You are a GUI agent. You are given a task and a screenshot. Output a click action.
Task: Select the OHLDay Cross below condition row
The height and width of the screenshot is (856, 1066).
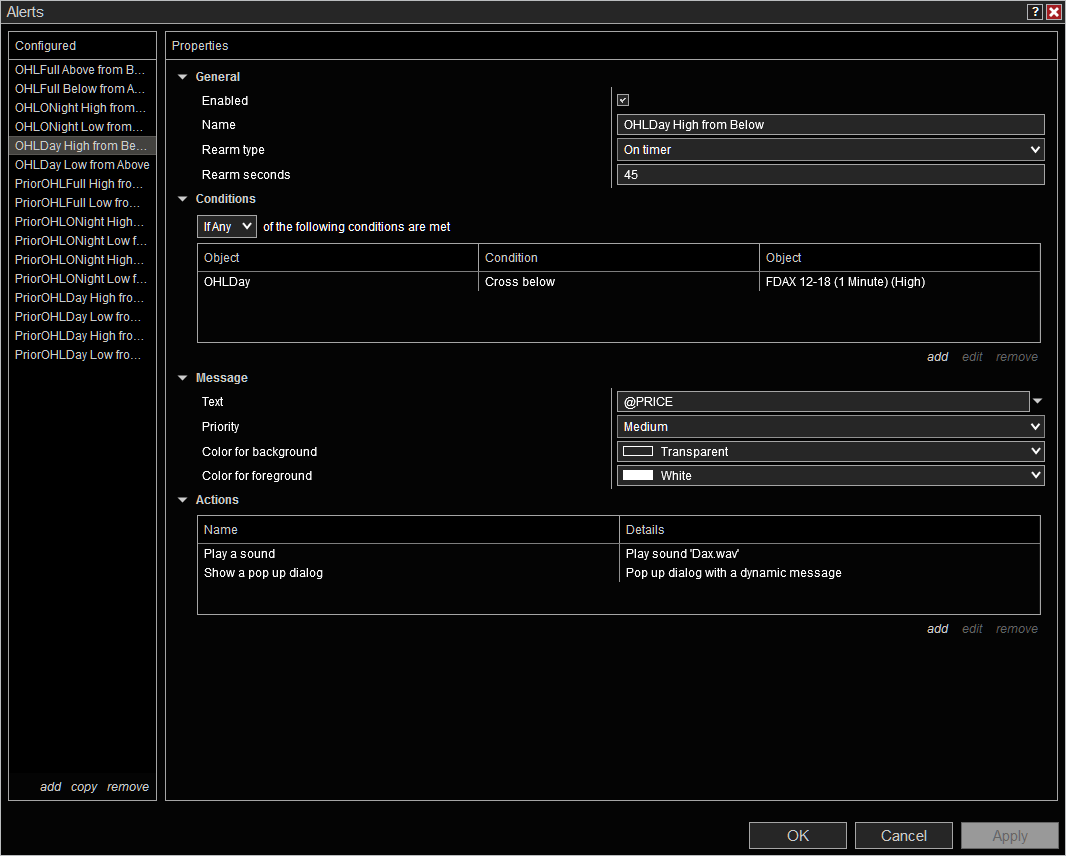[520, 282]
